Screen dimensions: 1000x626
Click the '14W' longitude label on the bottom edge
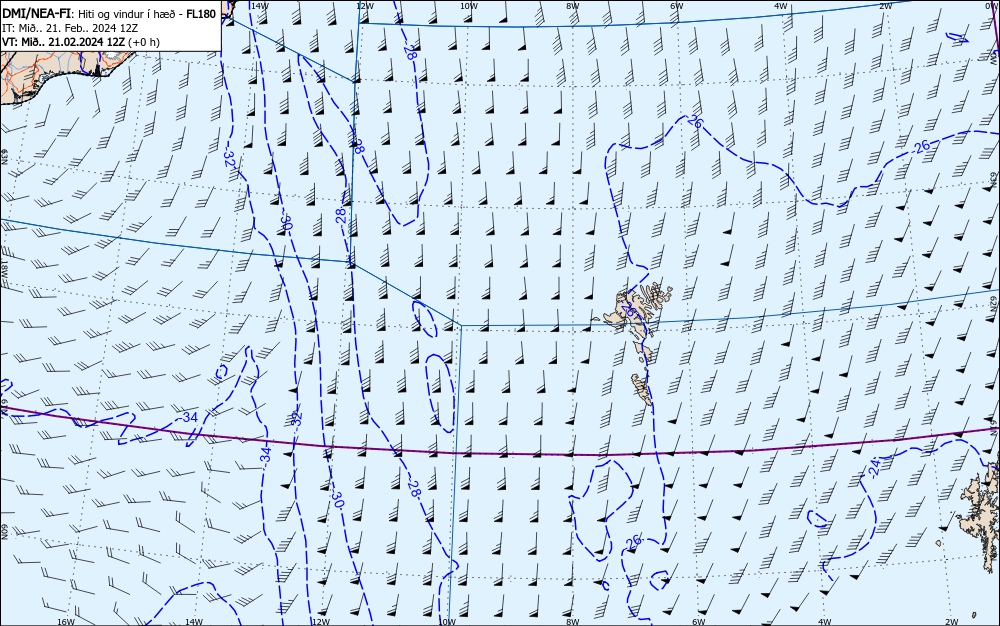(x=193, y=622)
